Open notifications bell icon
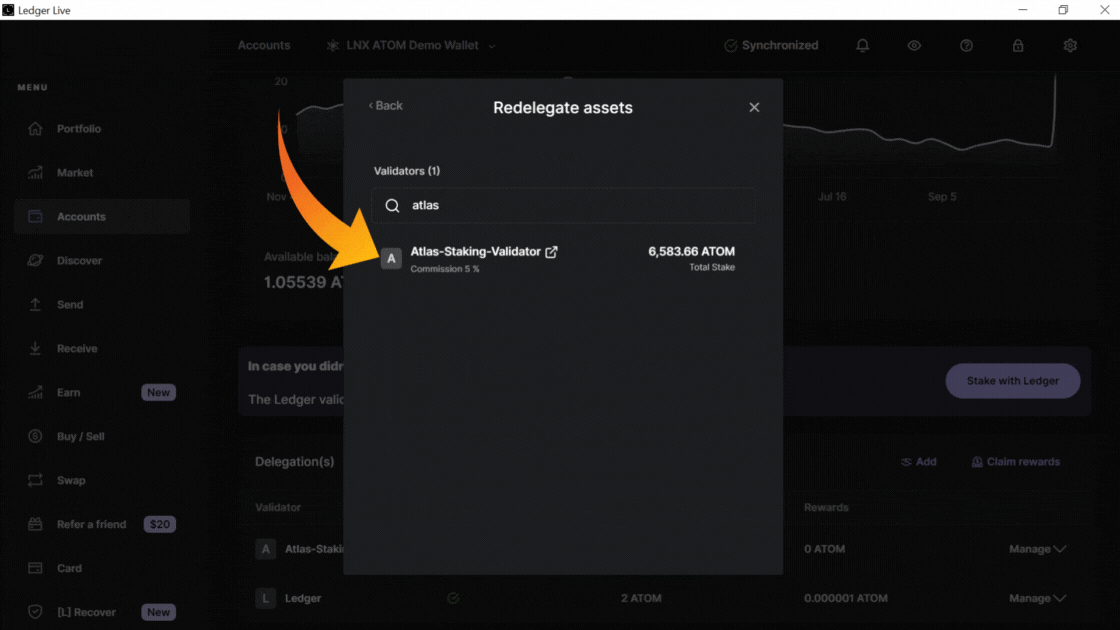 click(862, 46)
